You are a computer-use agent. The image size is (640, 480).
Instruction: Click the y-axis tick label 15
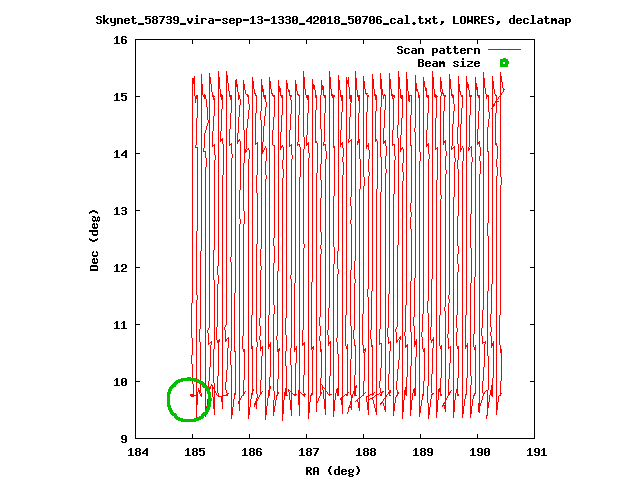pyautogui.click(x=120, y=97)
